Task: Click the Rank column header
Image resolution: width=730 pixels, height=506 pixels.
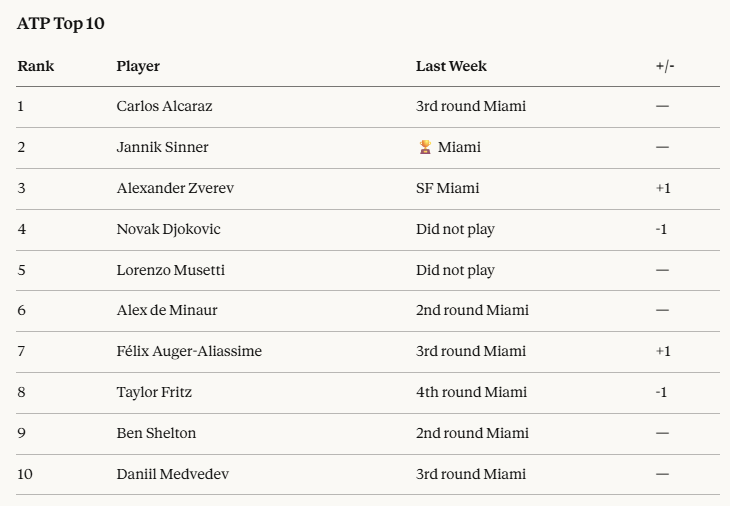Action: pos(36,66)
